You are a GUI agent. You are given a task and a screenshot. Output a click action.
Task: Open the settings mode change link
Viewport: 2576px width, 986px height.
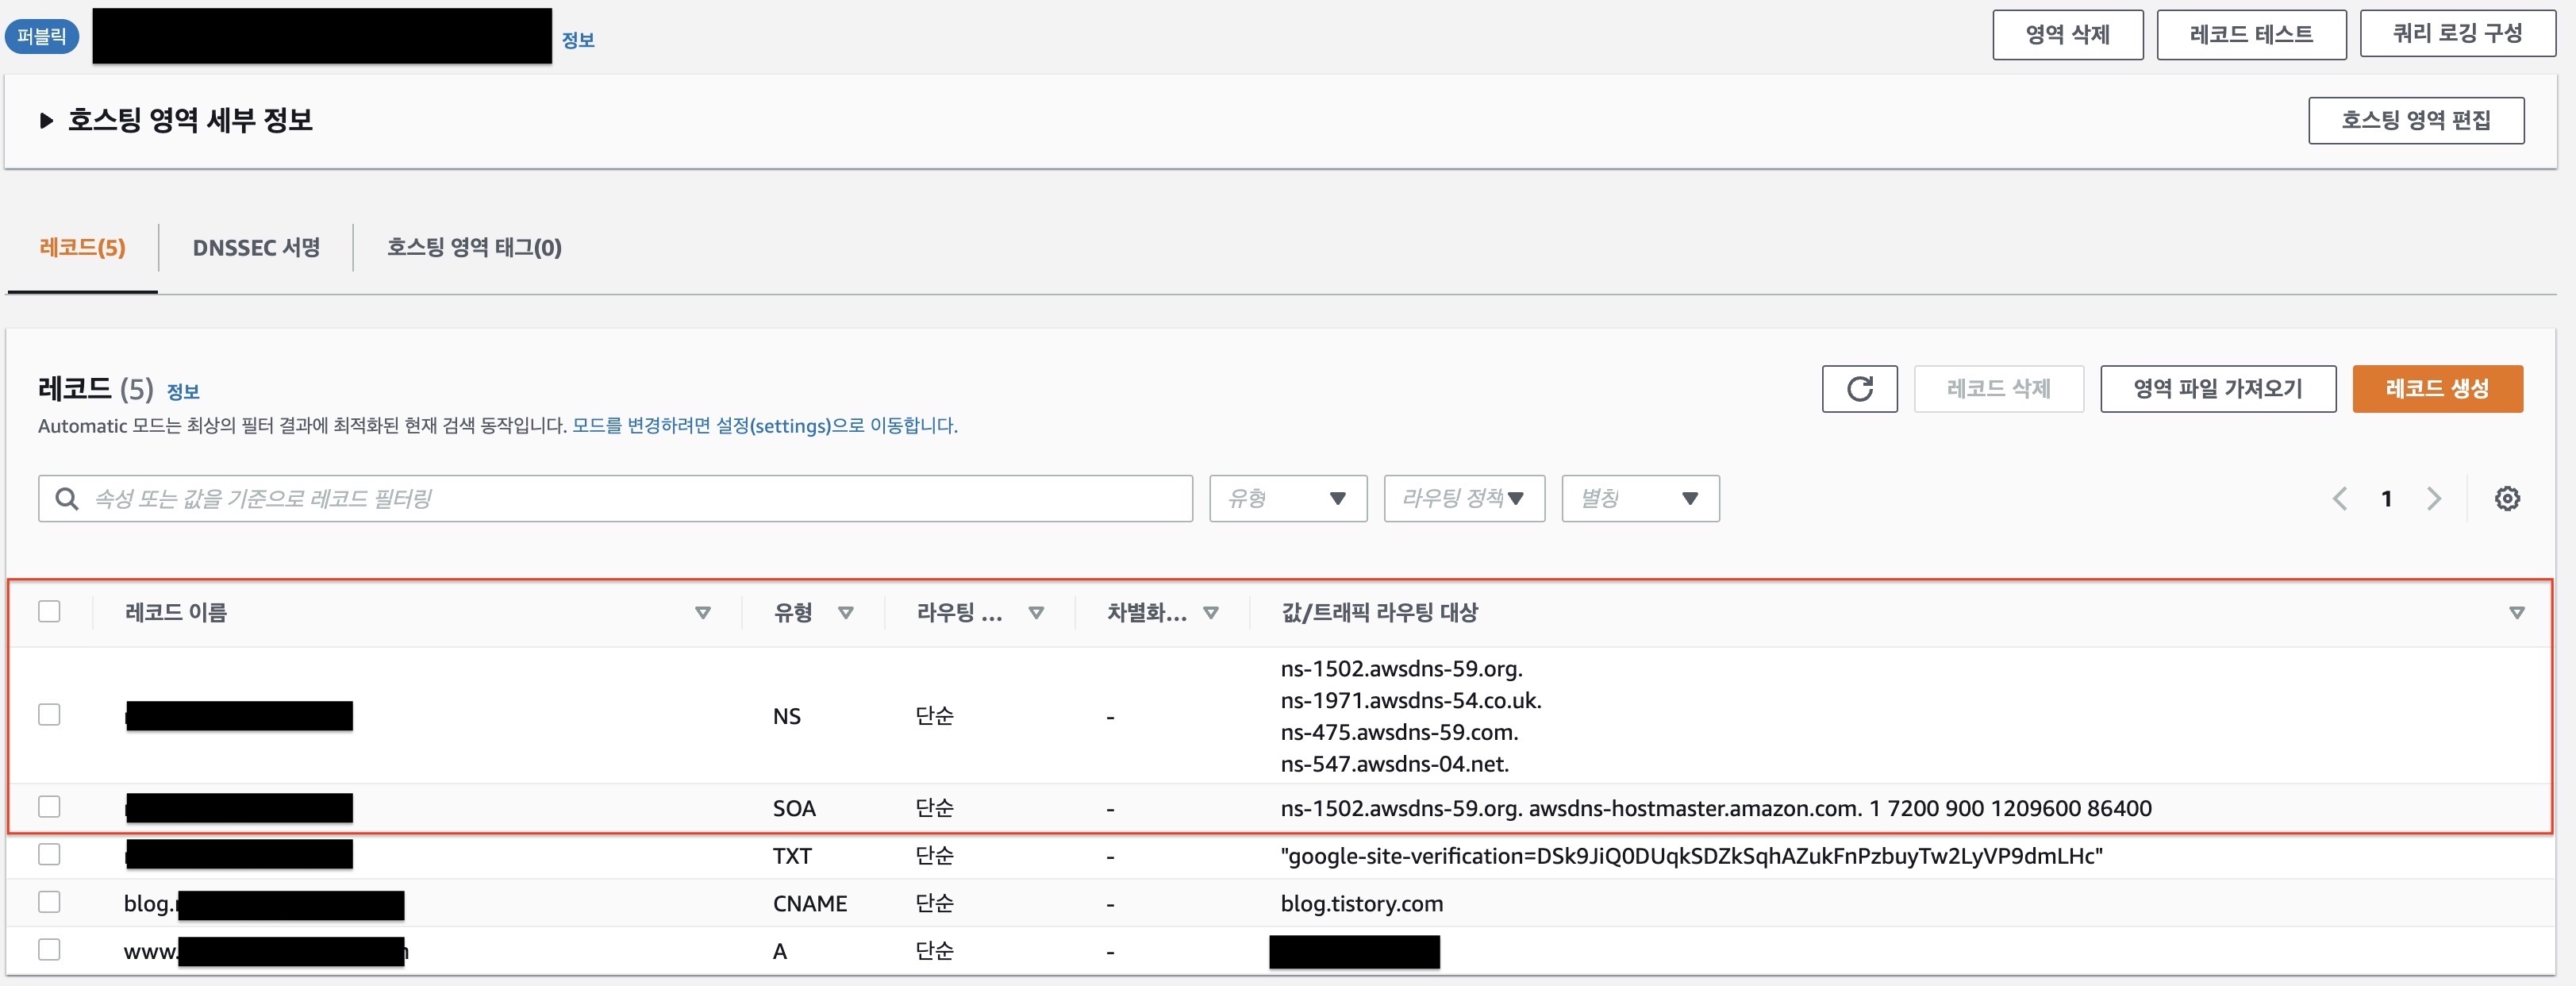click(x=764, y=426)
